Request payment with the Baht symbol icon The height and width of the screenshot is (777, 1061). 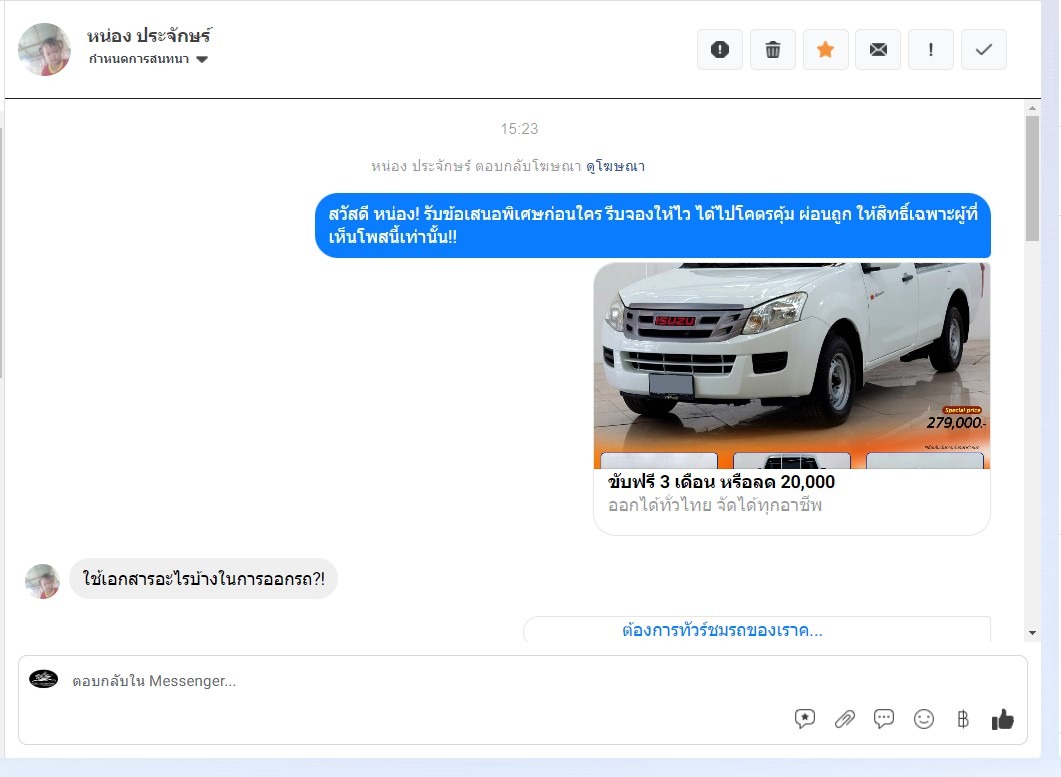tap(963, 719)
